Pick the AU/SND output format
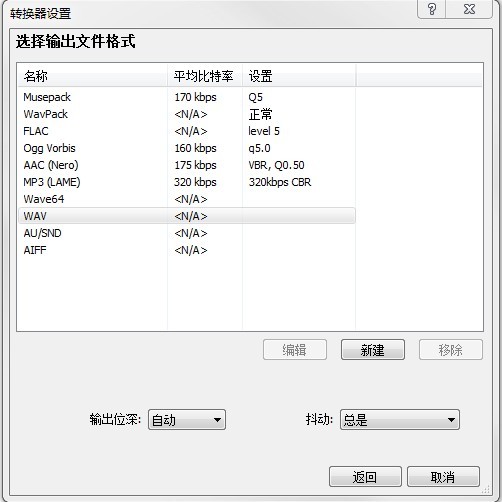The image size is (502, 502). pyautogui.click(x=187, y=233)
